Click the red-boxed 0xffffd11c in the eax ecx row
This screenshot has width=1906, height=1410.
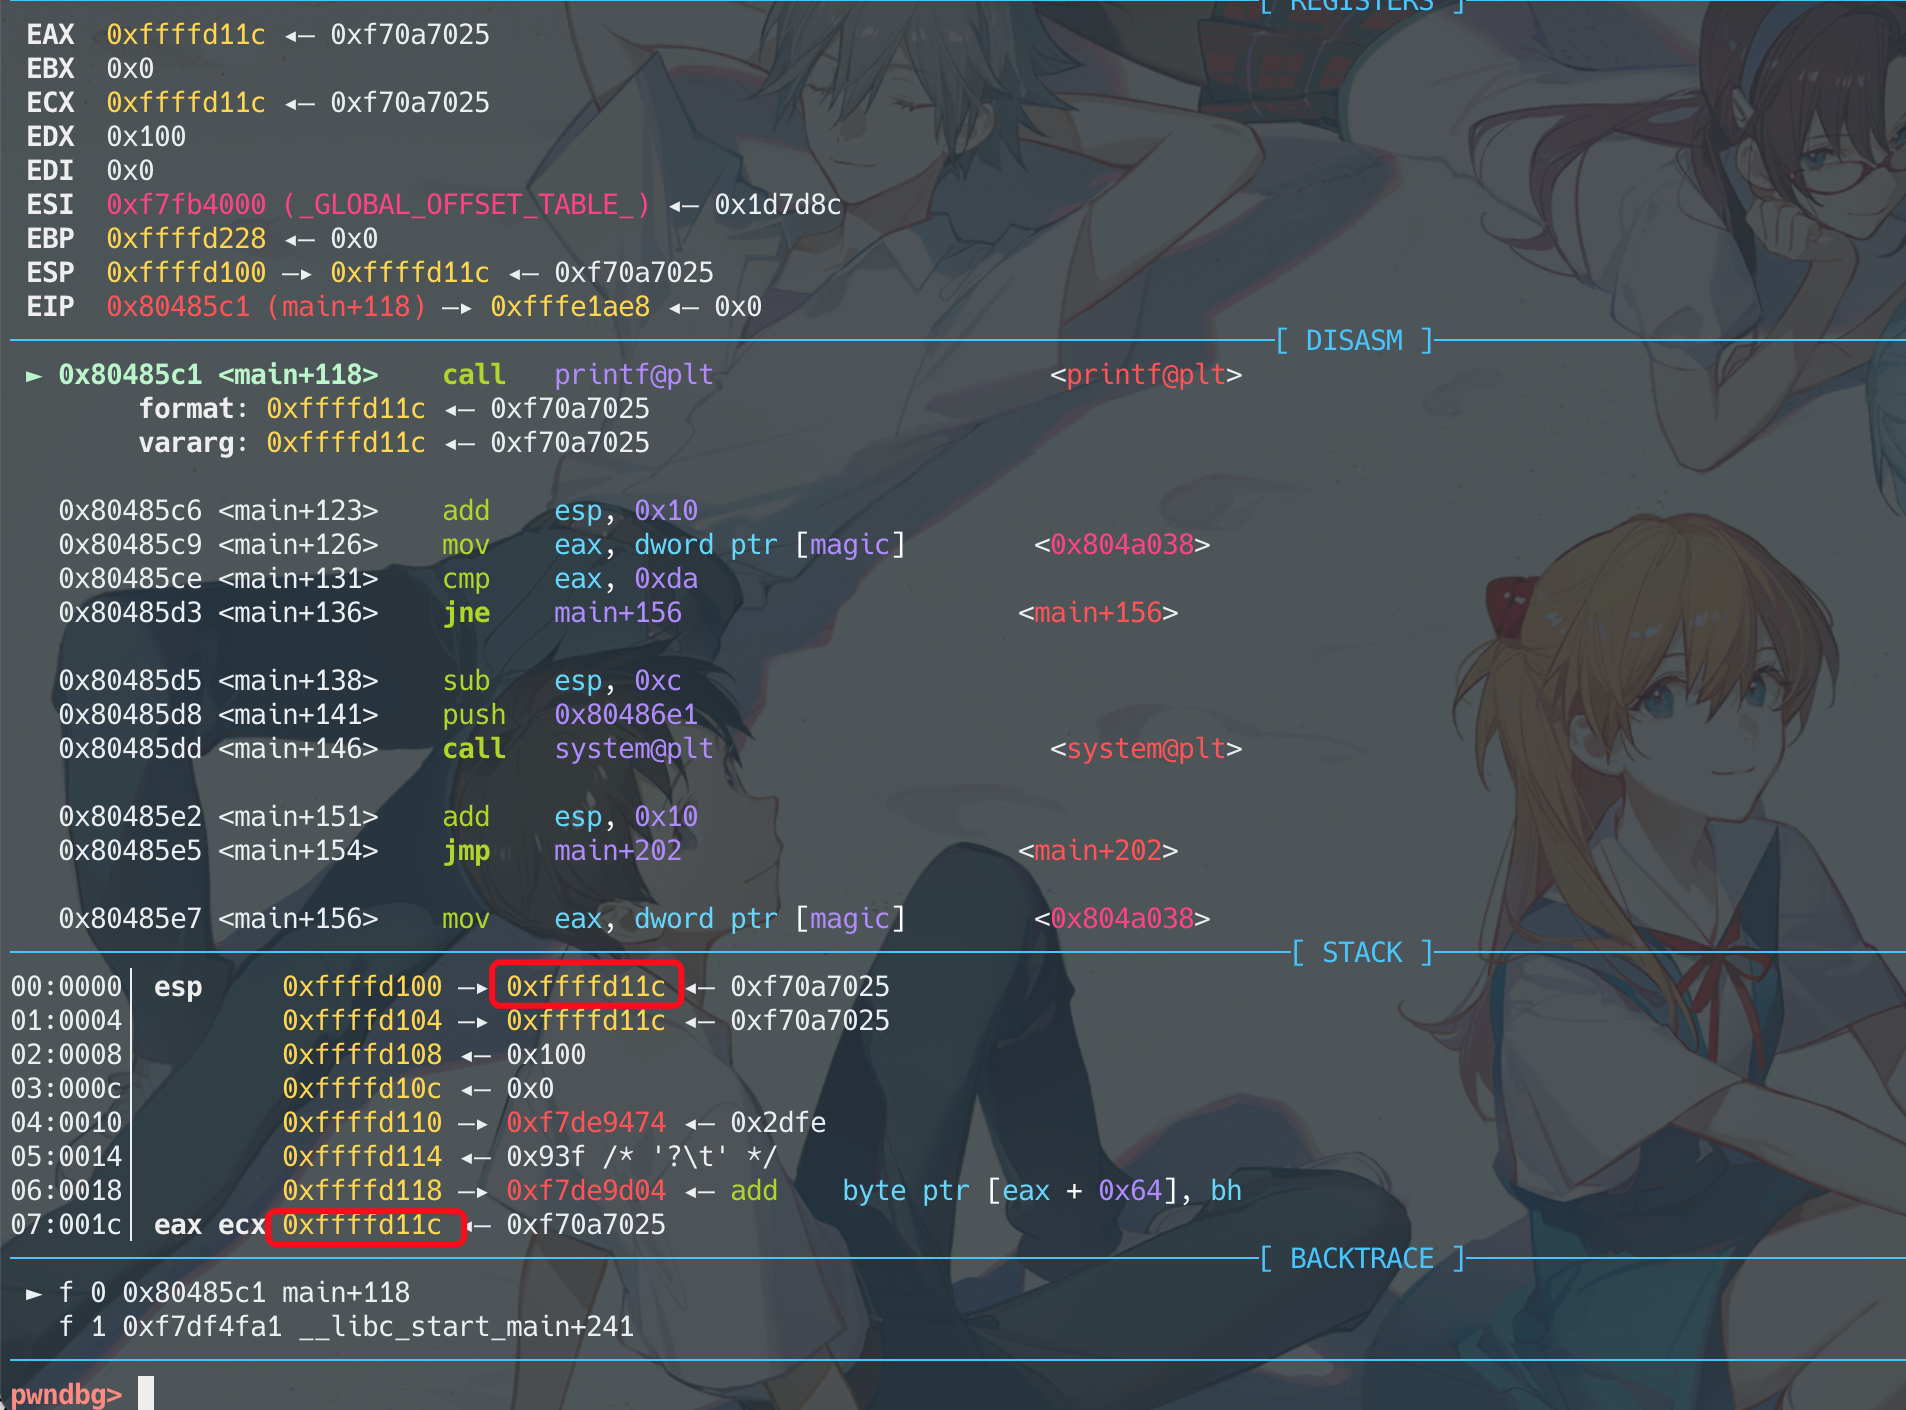[x=362, y=1225]
